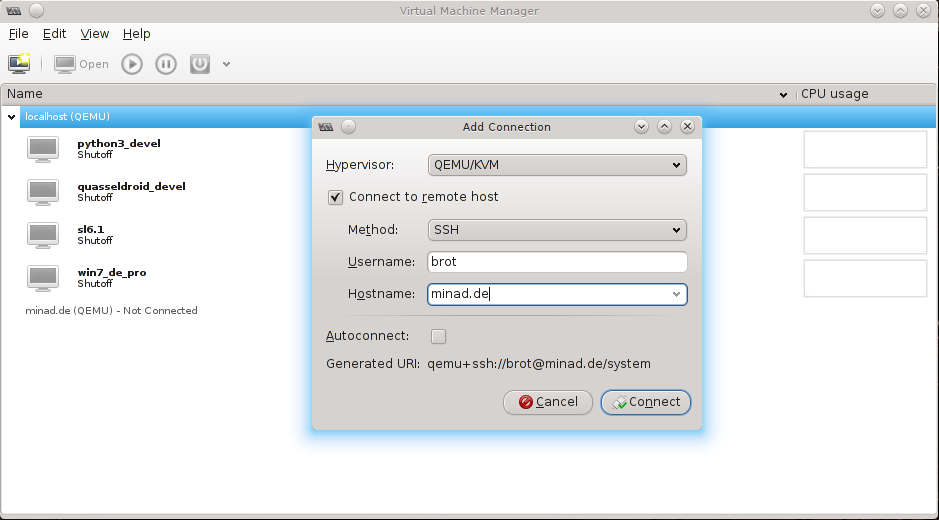Click the quasseldroid_devel monitor icon
Viewport: 939px width, 520px height.
click(43, 192)
